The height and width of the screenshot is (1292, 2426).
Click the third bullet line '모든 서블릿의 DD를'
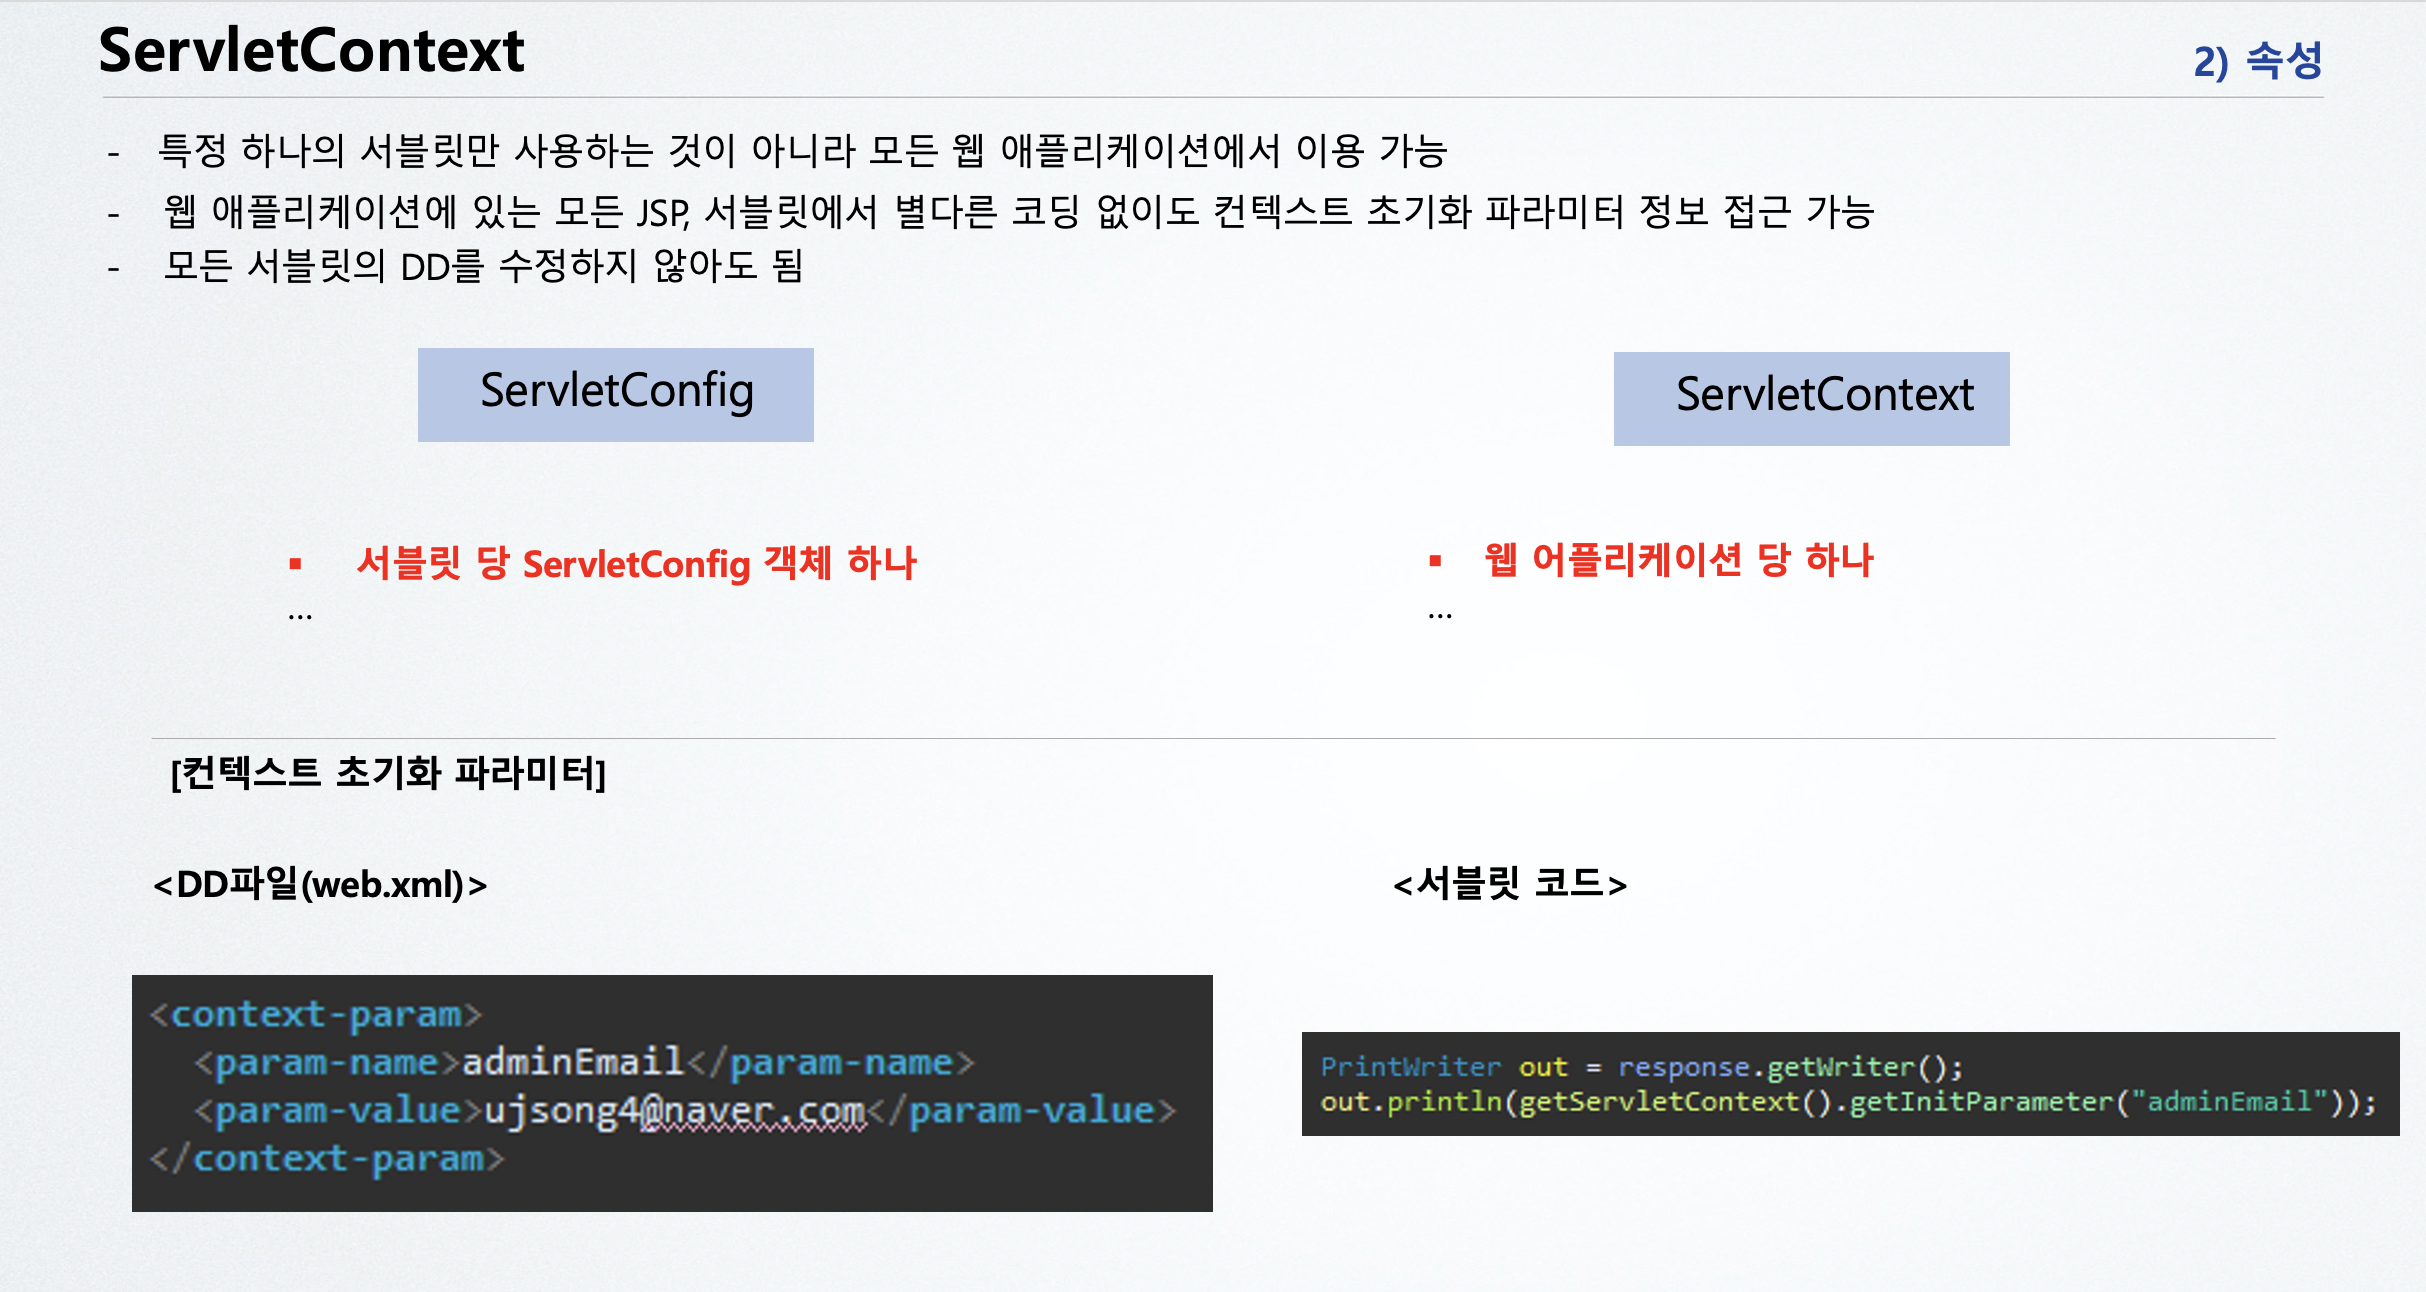[483, 266]
